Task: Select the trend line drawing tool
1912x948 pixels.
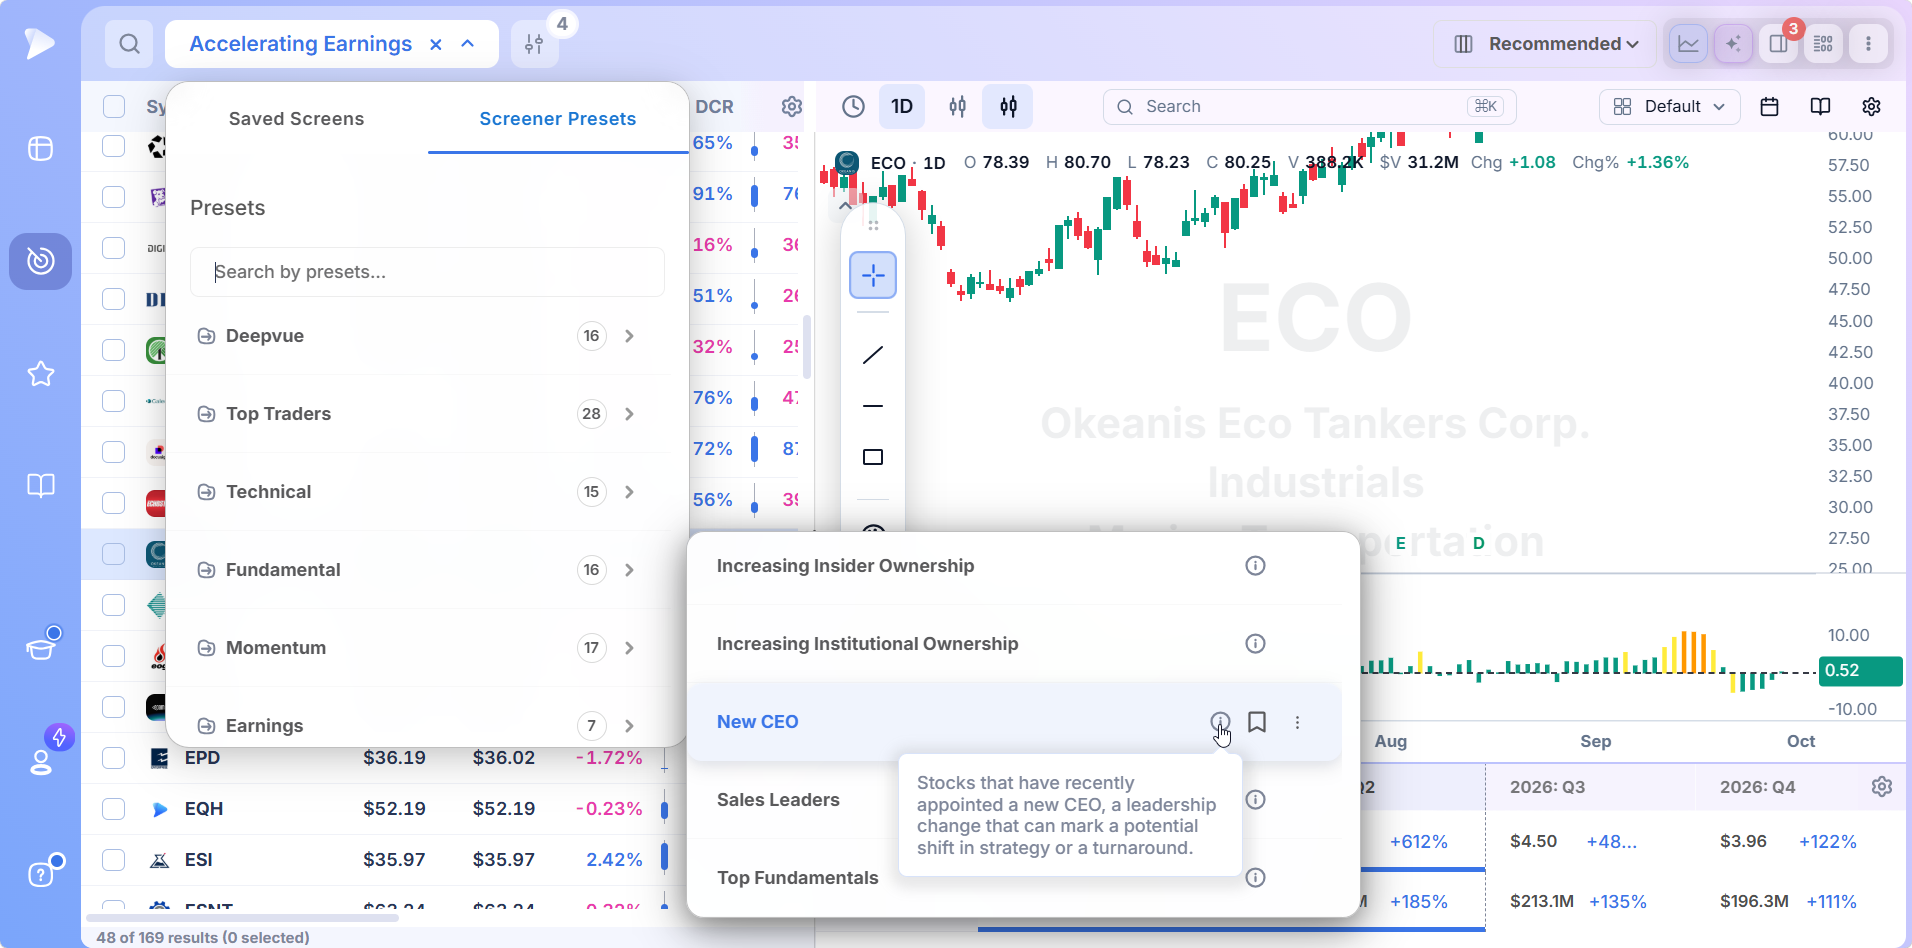Action: pyautogui.click(x=873, y=355)
